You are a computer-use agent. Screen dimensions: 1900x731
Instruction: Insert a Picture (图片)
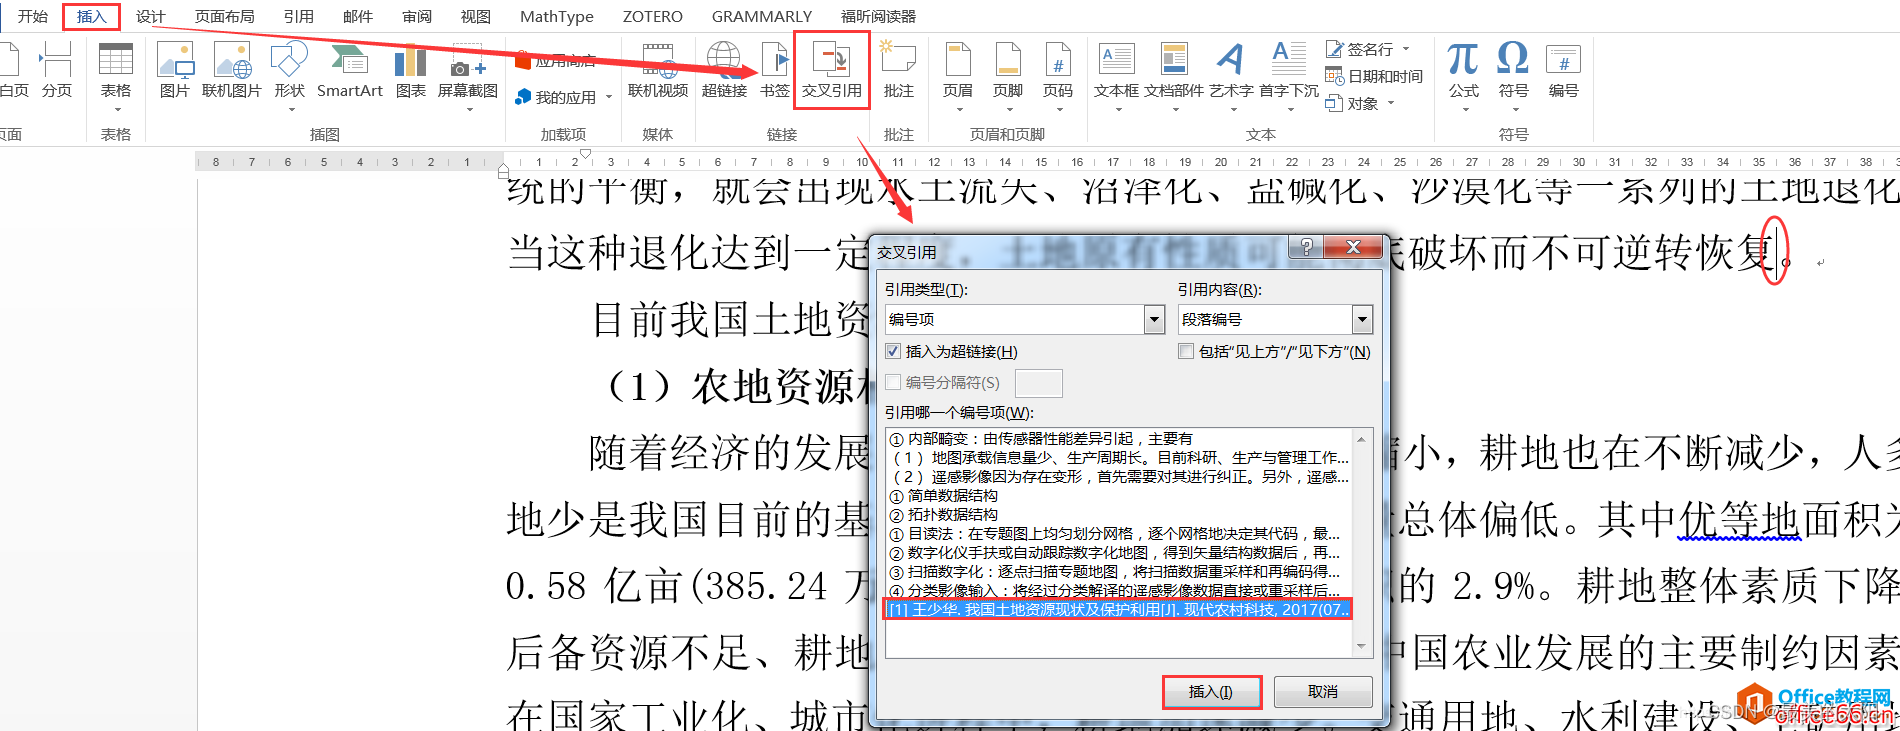point(174,70)
